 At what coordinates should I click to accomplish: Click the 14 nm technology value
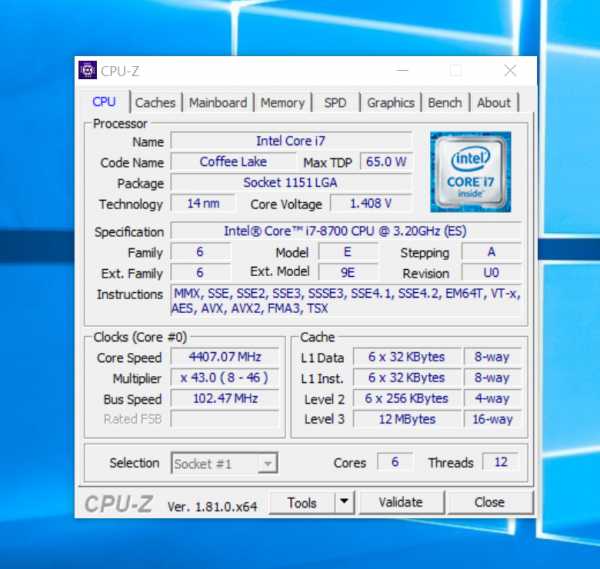tap(203, 203)
